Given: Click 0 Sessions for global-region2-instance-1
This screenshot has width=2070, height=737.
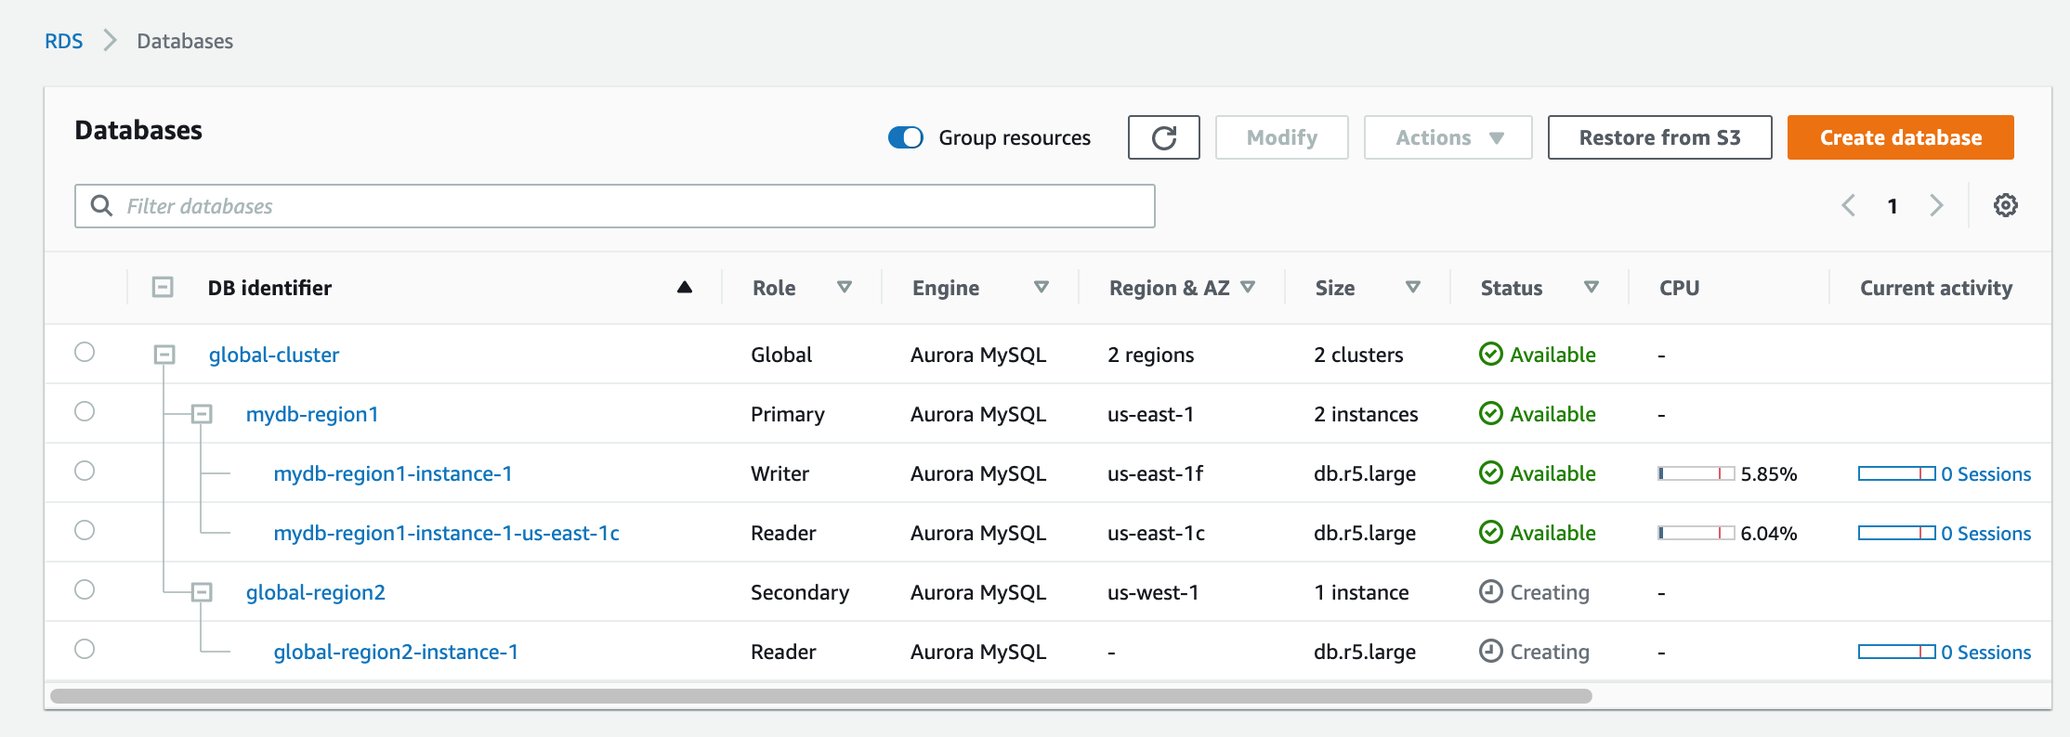Looking at the screenshot, I should point(1985,652).
